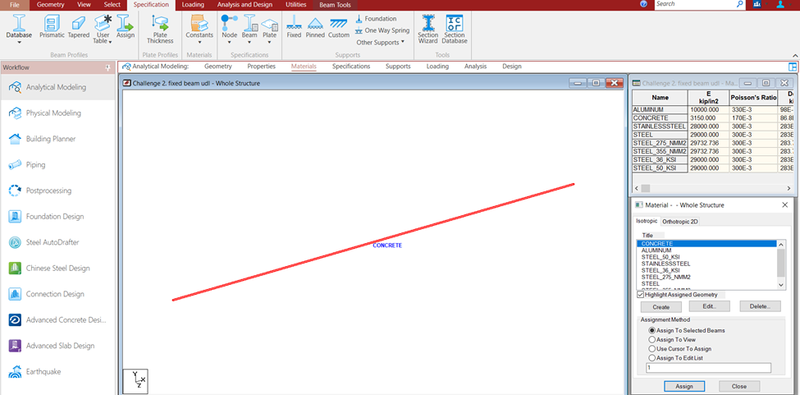Click the Prismatic beam profile icon
This screenshot has height=395, width=800.
point(52,27)
